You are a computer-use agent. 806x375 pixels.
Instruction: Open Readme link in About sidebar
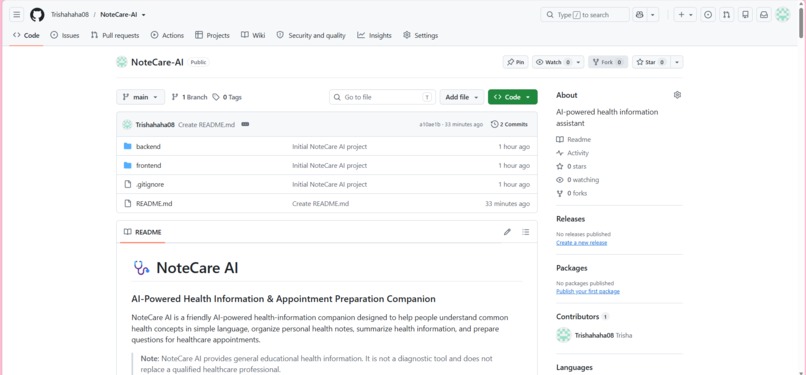pos(574,139)
